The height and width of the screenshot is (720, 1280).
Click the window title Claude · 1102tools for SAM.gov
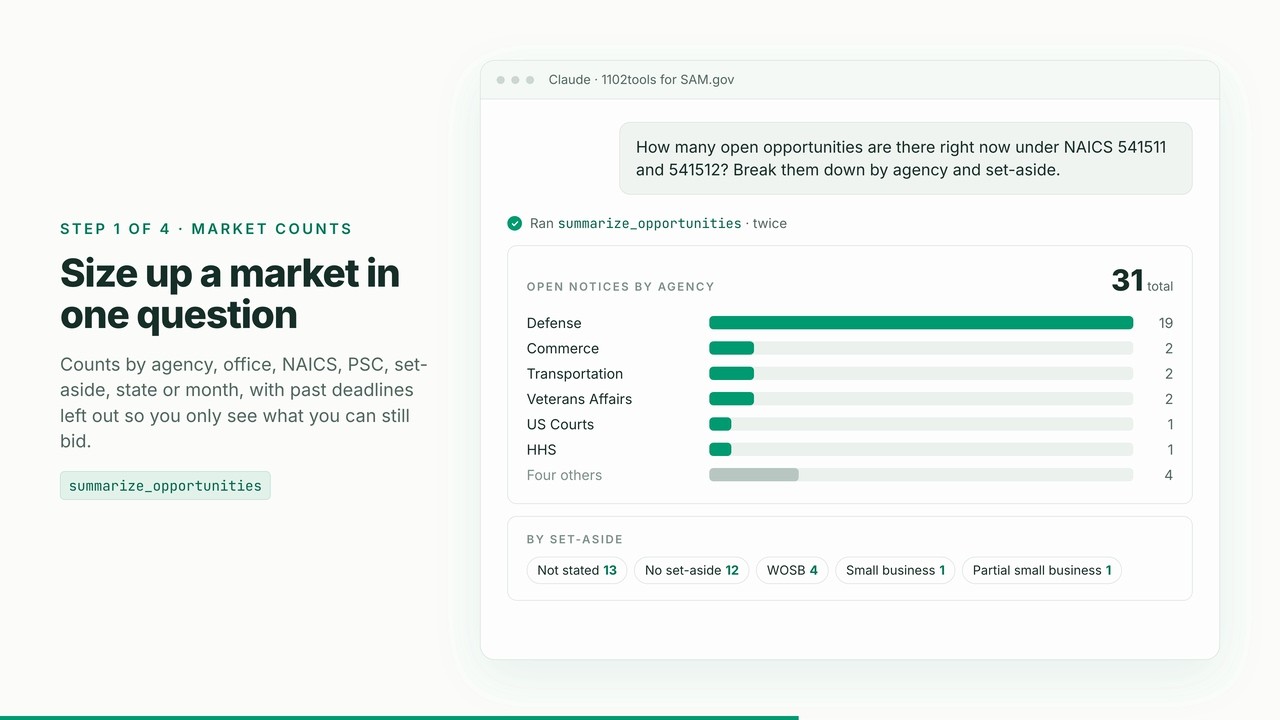click(641, 79)
